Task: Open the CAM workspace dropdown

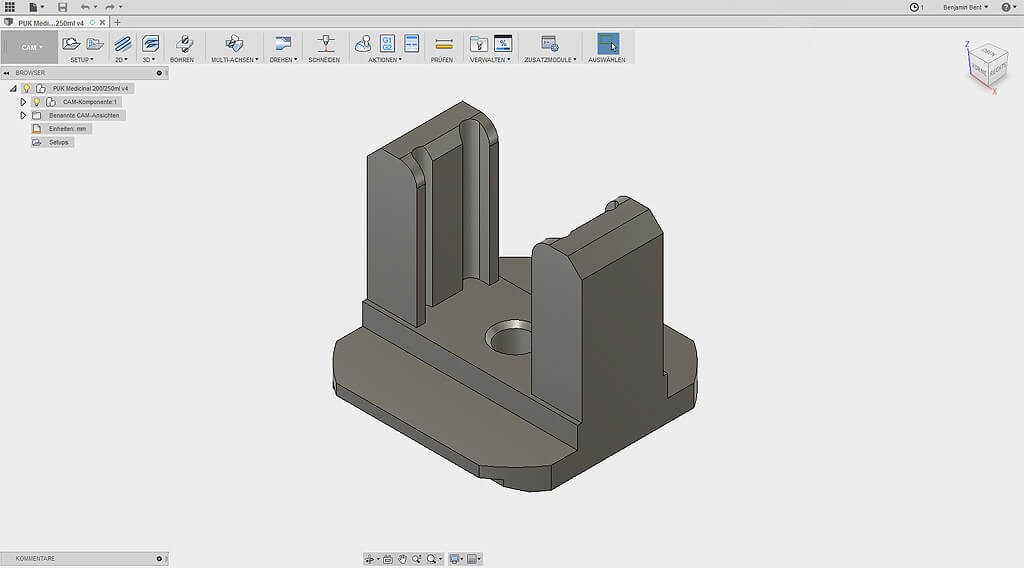Action: [30, 47]
